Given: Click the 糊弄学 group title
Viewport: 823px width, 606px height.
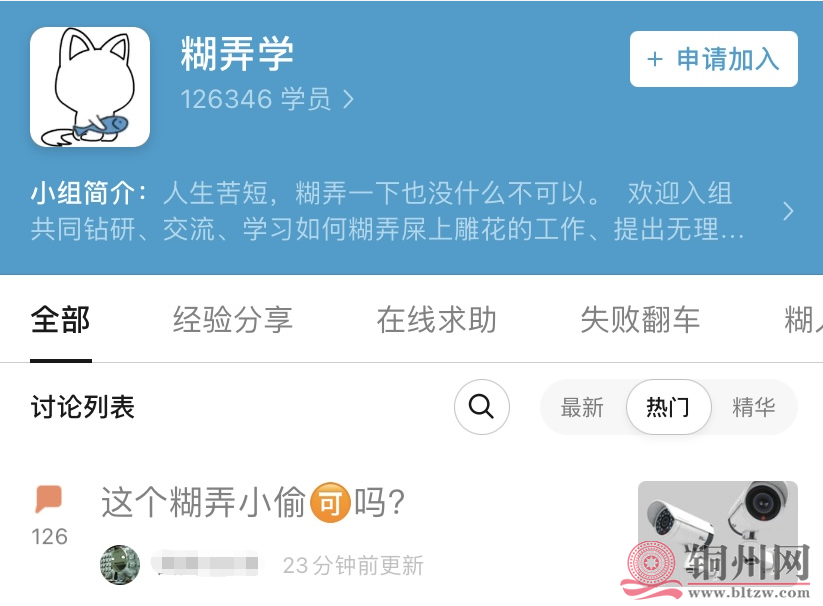Looking at the screenshot, I should click(237, 54).
